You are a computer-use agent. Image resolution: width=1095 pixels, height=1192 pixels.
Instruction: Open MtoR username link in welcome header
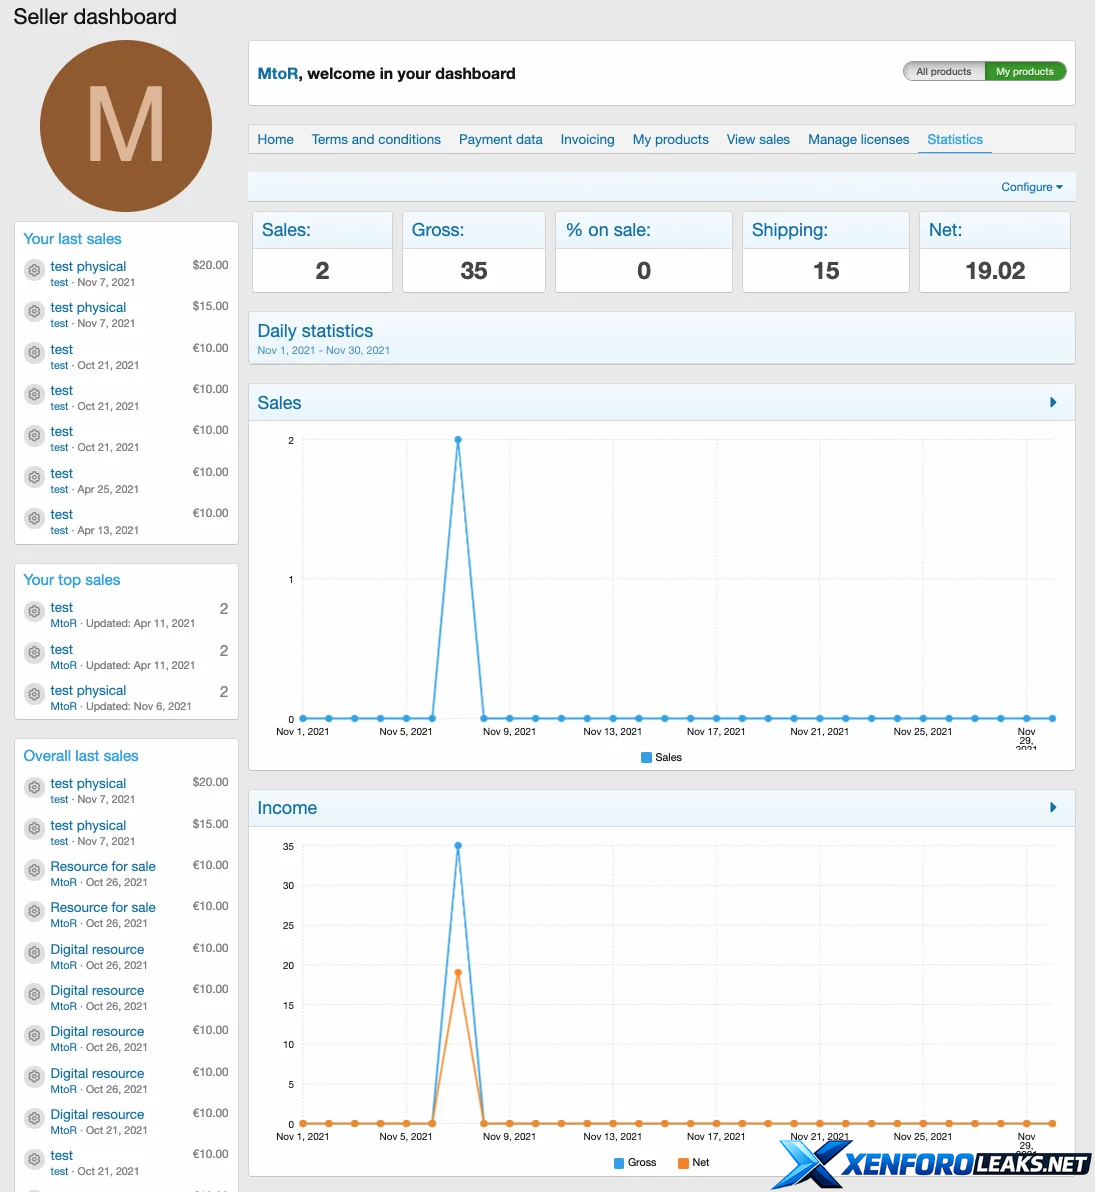(277, 74)
